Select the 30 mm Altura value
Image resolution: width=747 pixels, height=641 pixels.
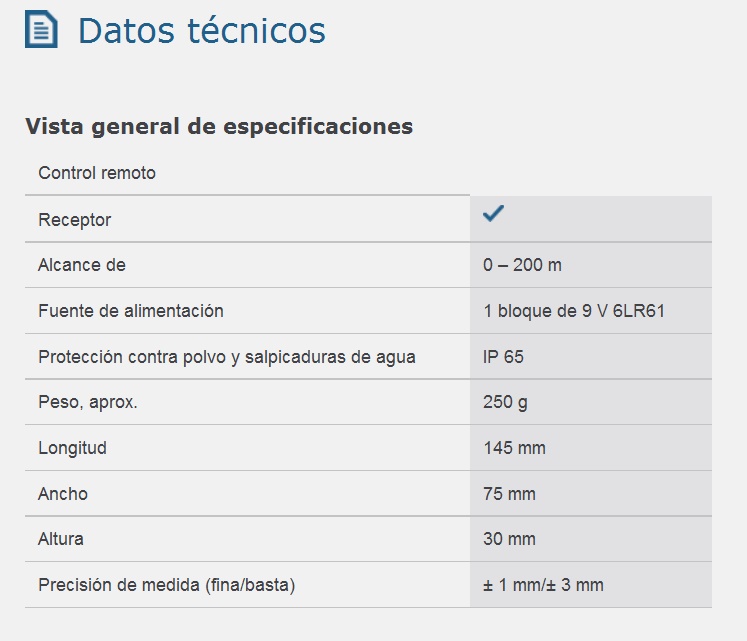tap(509, 539)
